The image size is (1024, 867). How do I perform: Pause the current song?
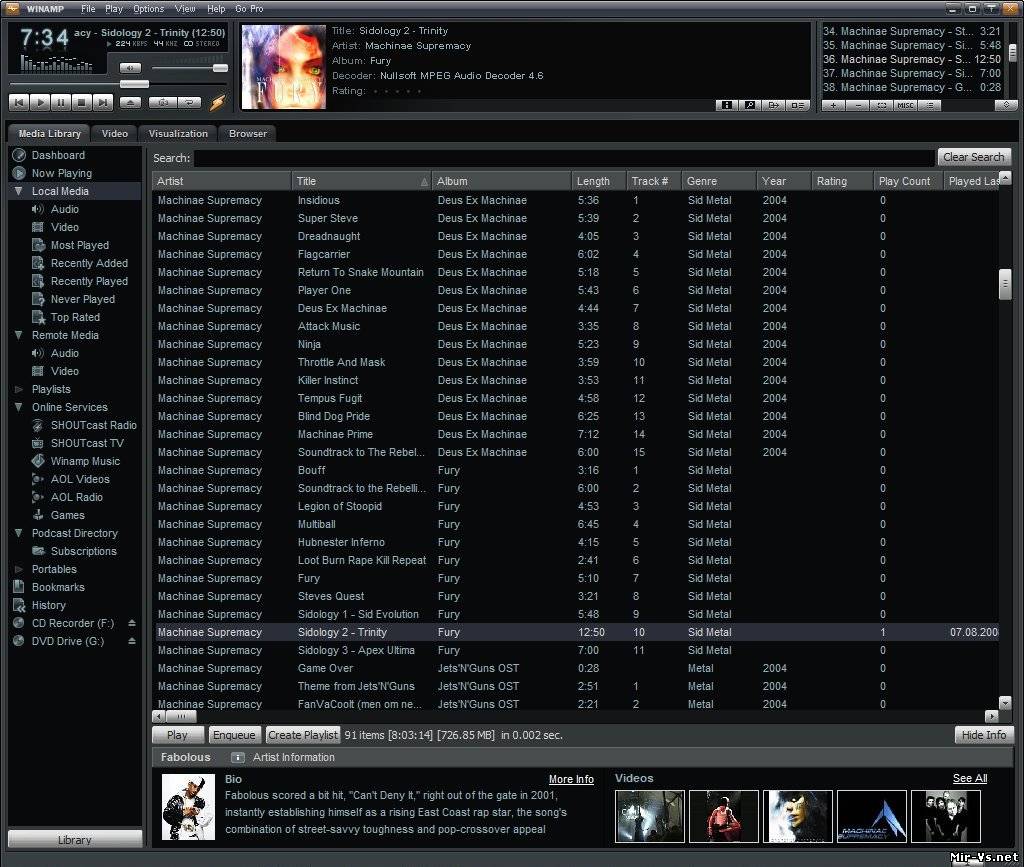coord(61,102)
